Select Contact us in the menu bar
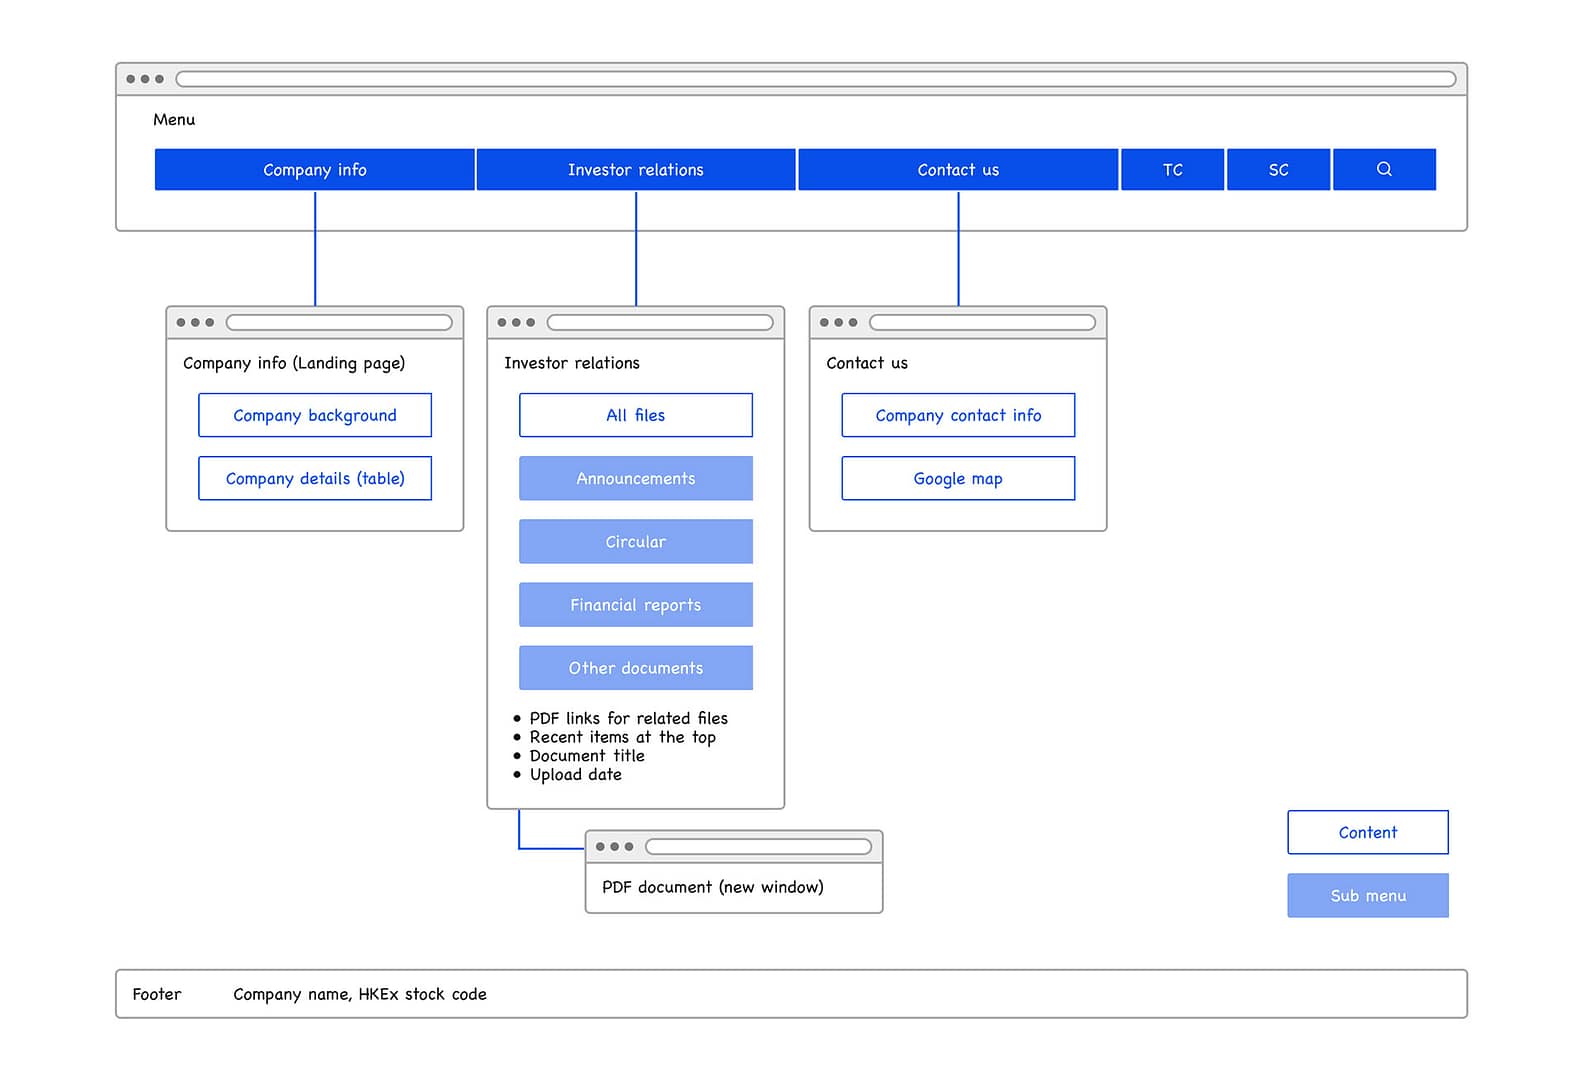 point(958,170)
